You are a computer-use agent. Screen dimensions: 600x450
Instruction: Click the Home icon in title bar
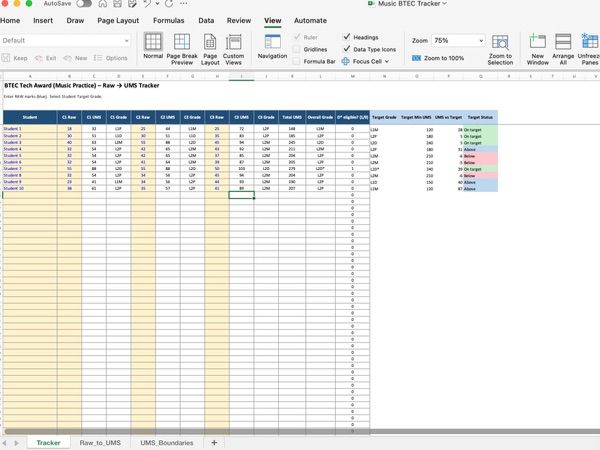point(103,4)
